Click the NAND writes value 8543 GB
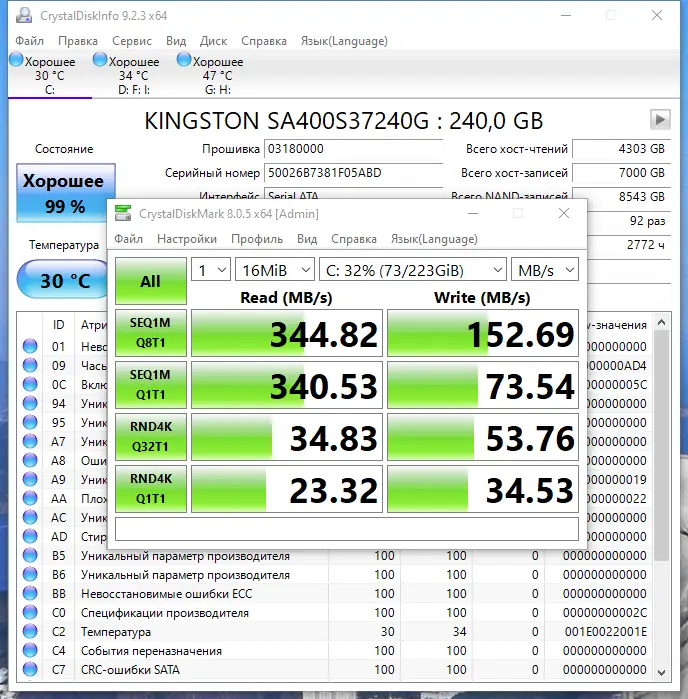 click(629, 197)
